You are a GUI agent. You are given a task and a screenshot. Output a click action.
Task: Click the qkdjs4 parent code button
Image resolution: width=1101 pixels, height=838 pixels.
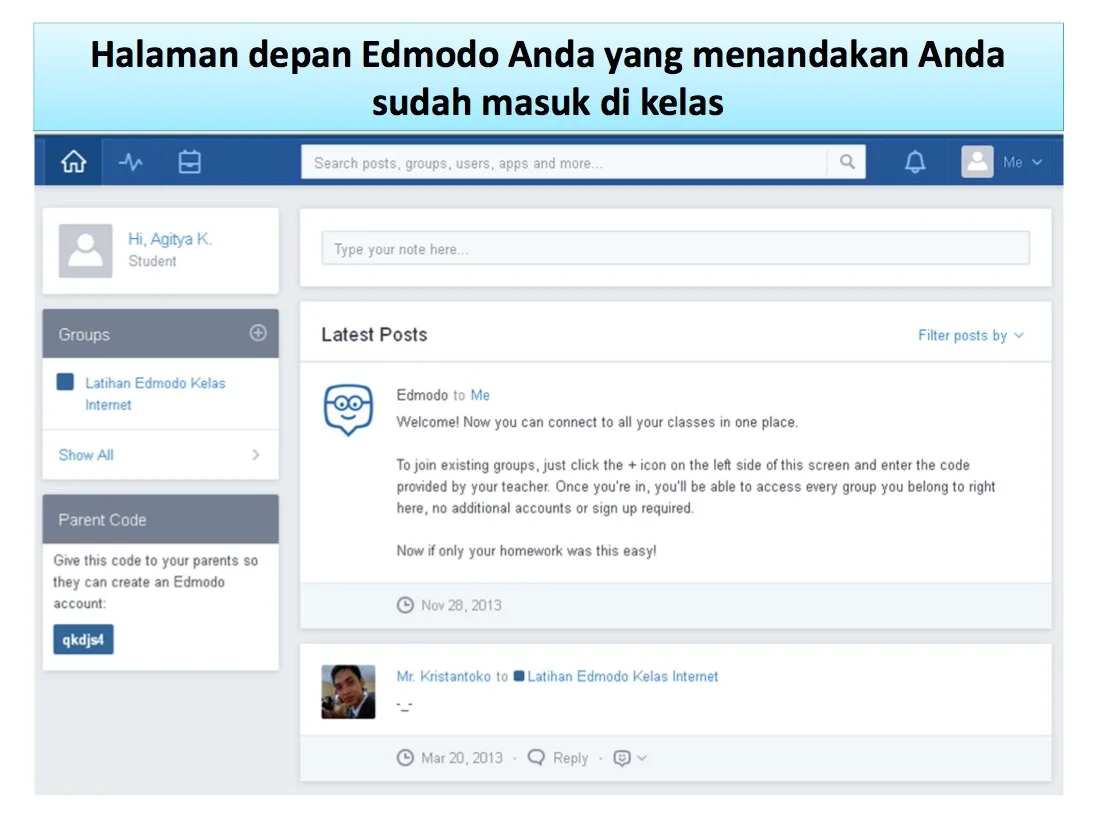[83, 639]
